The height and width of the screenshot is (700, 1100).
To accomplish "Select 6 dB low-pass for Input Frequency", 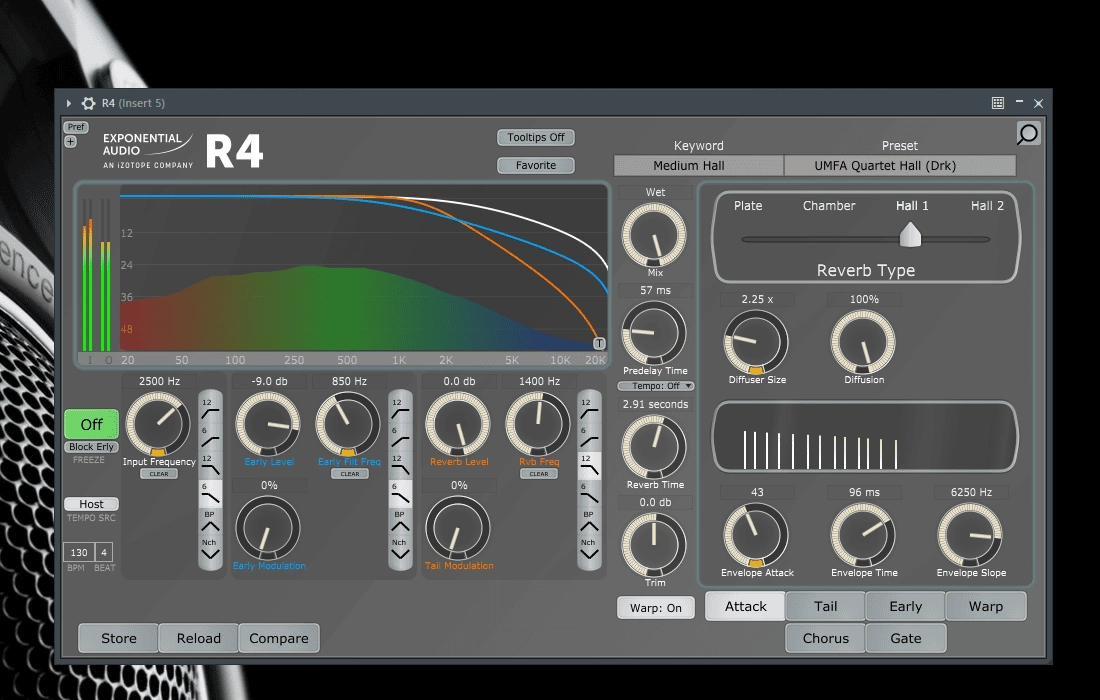I will pos(210,494).
